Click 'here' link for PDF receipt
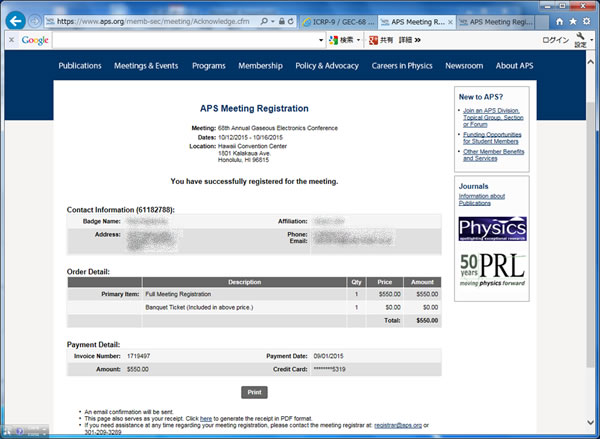Image resolution: width=600 pixels, height=439 pixels. [x=206, y=419]
